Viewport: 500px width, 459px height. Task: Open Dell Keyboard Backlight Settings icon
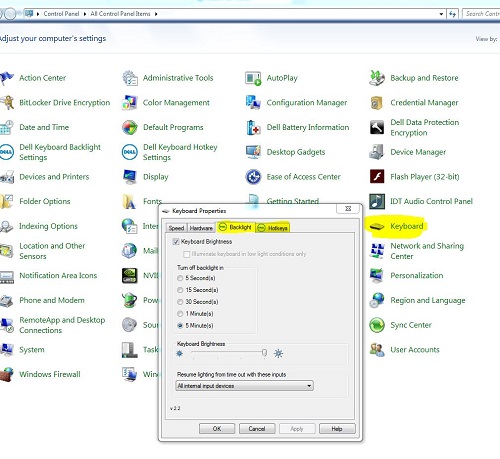(x=7, y=152)
